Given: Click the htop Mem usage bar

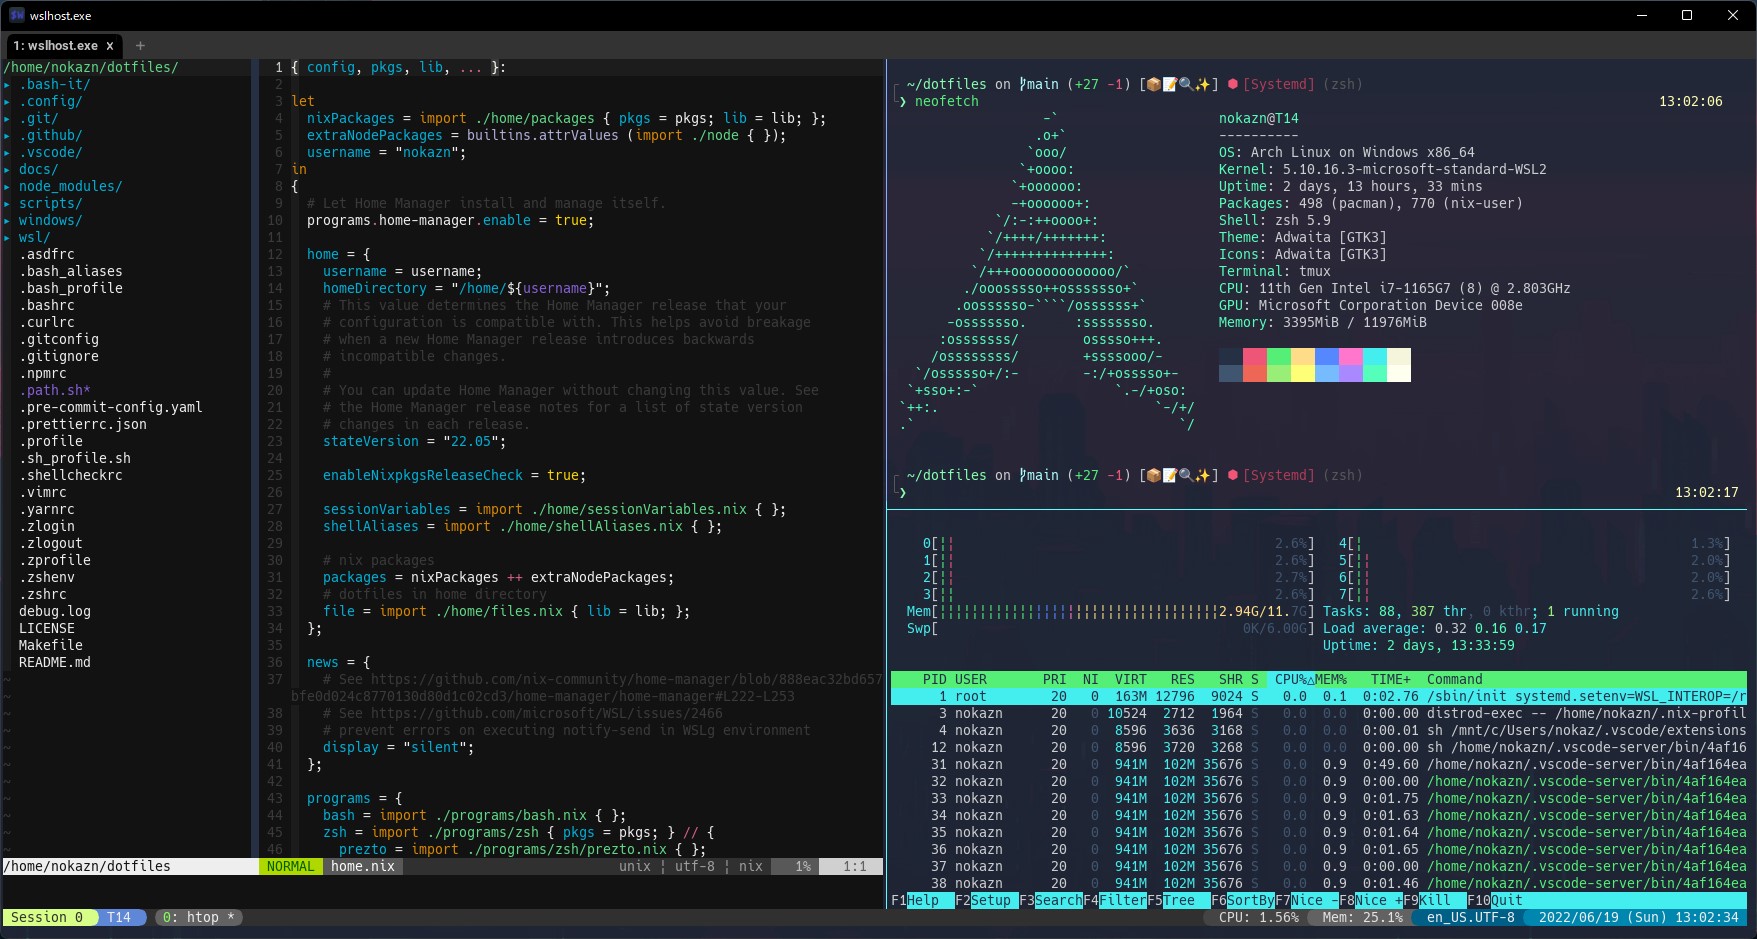Looking at the screenshot, I should click(1111, 611).
